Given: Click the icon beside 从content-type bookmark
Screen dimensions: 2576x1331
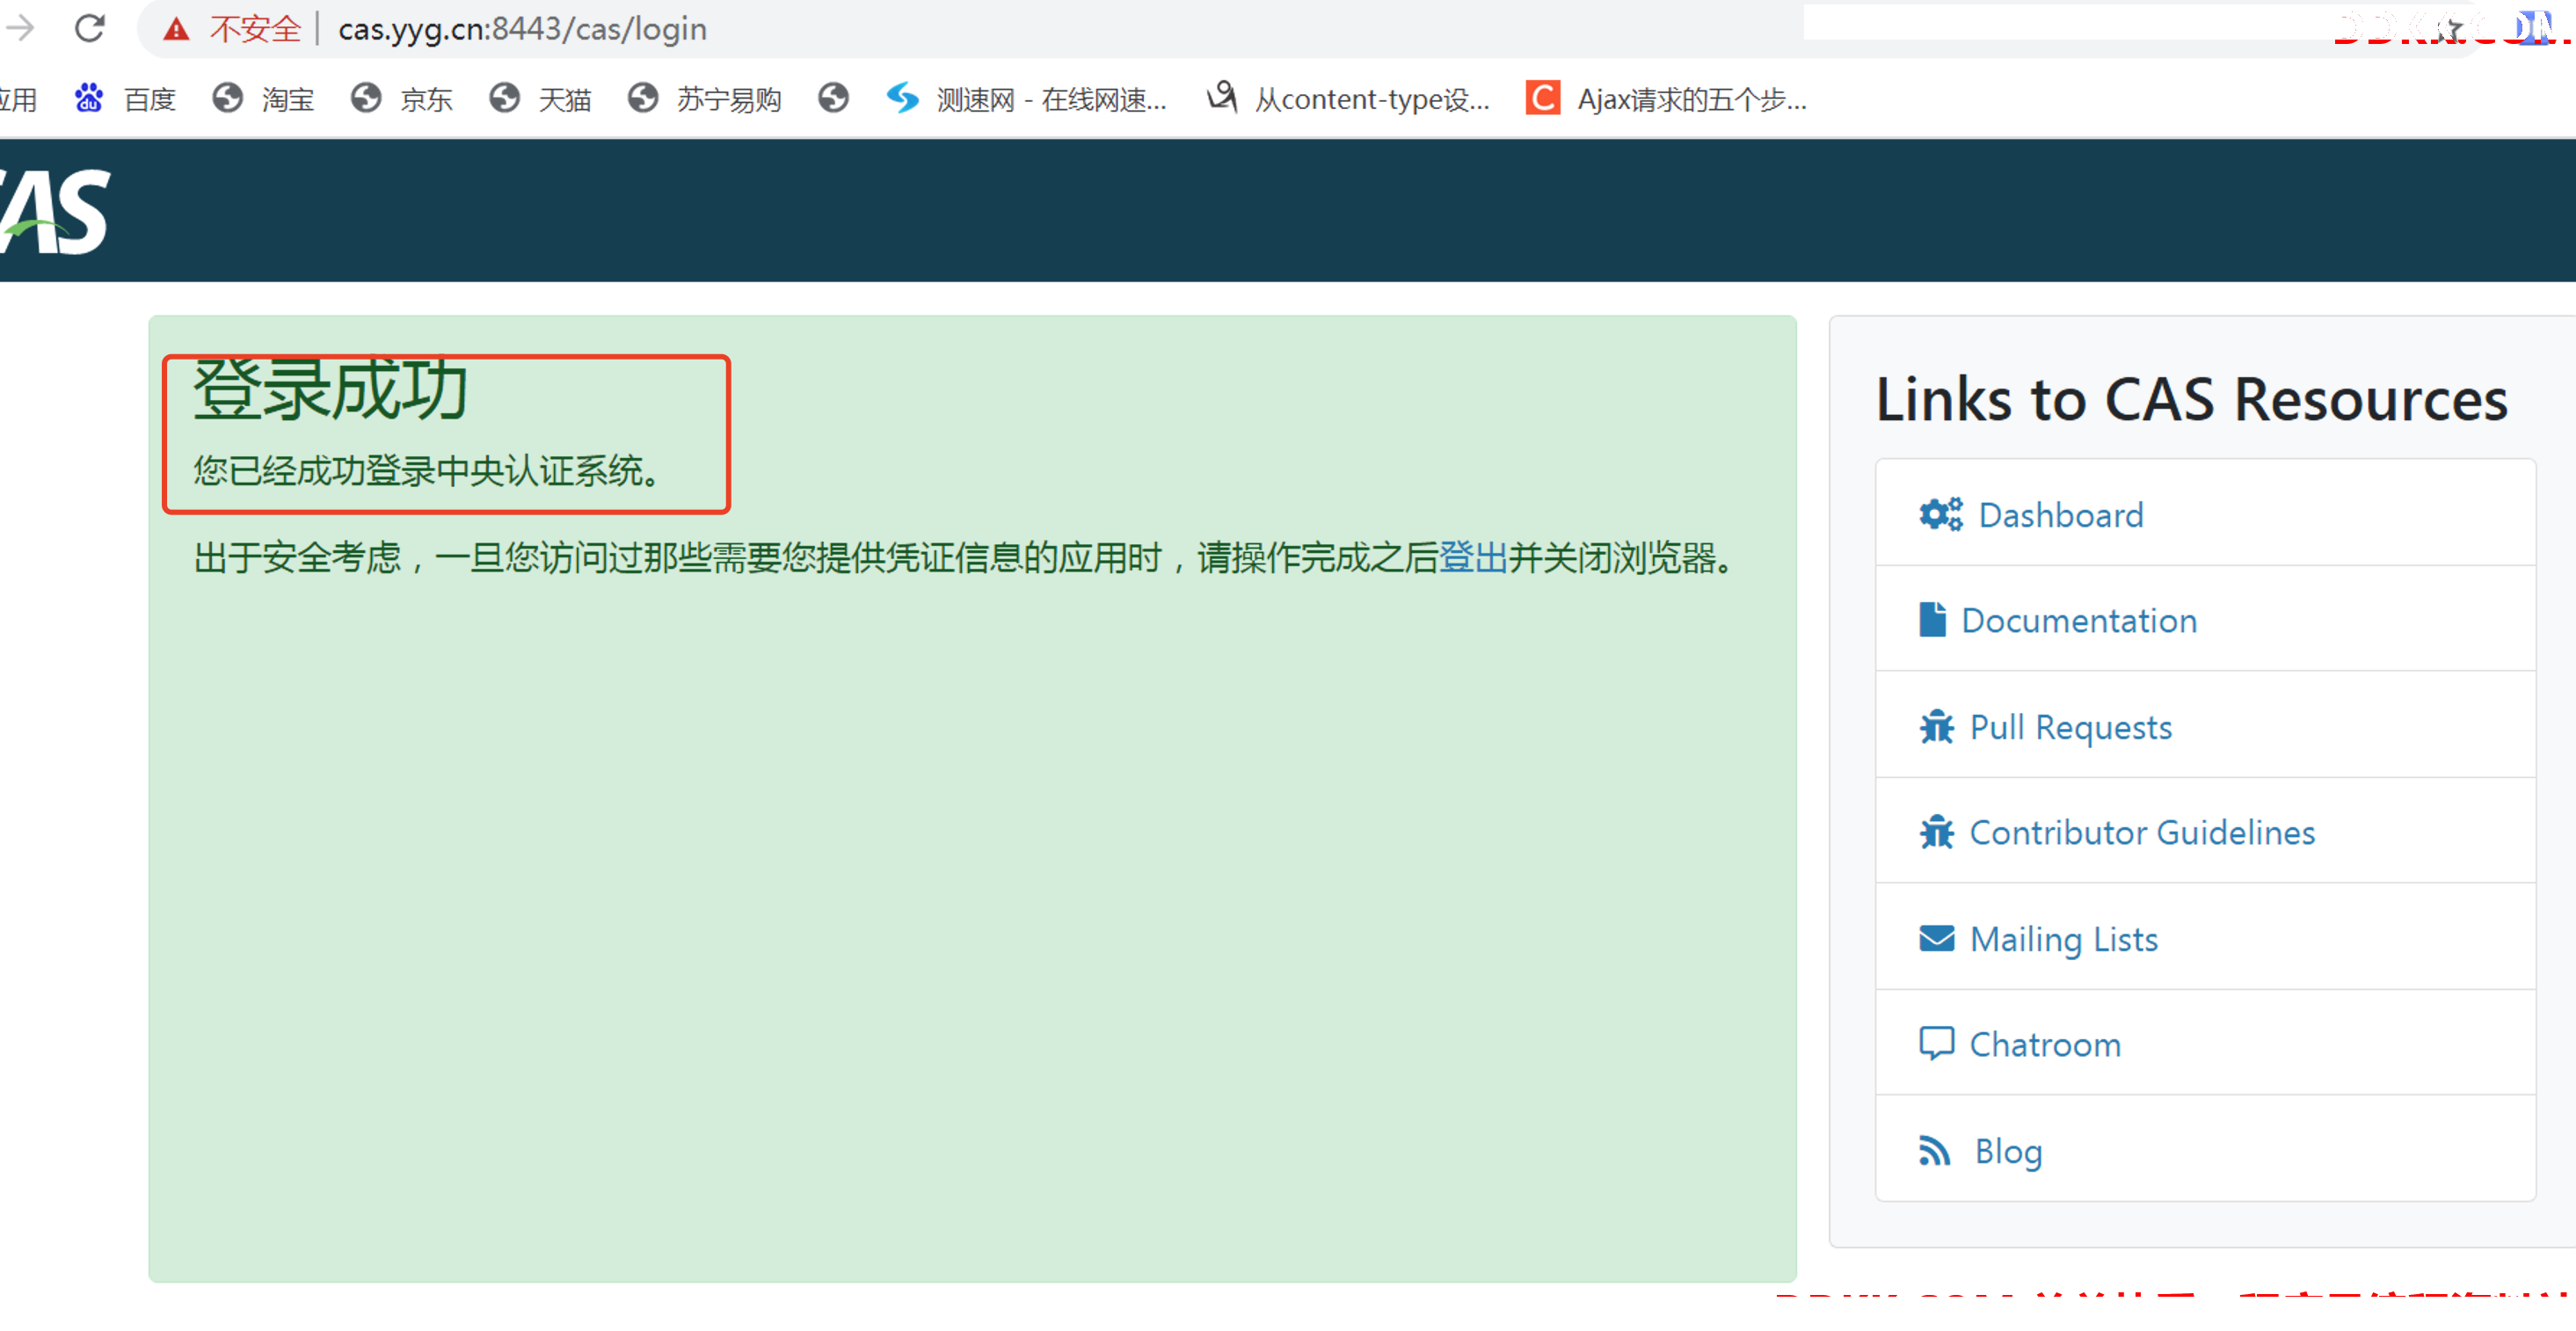Looking at the screenshot, I should click(x=1222, y=97).
